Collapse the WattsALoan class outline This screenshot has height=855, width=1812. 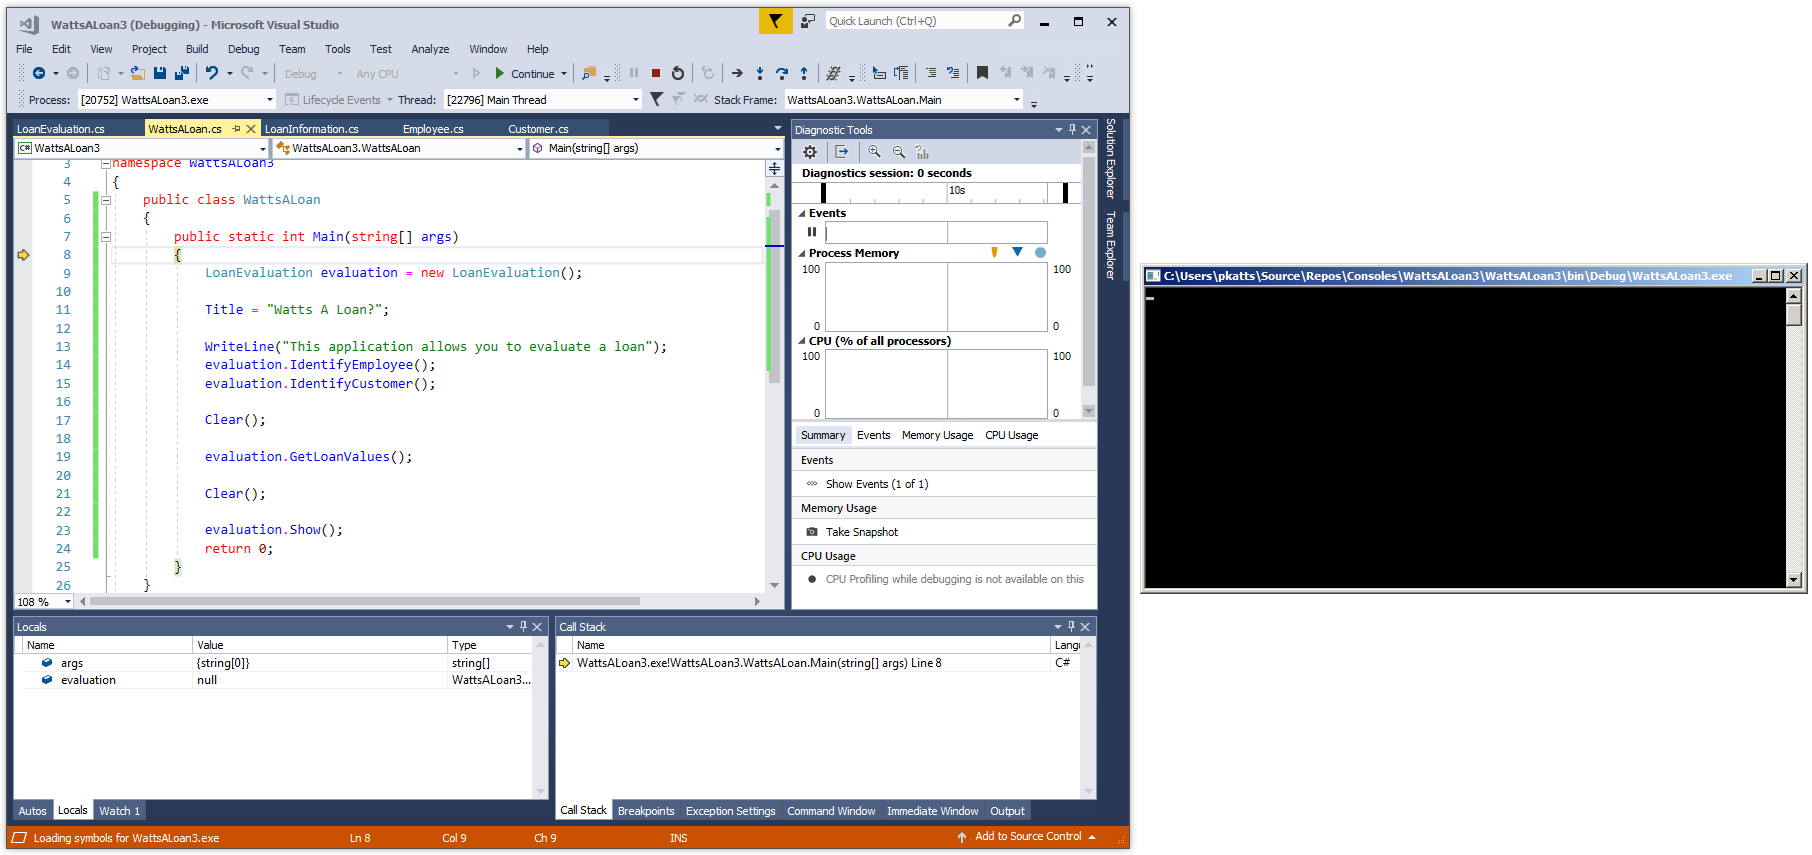105,200
